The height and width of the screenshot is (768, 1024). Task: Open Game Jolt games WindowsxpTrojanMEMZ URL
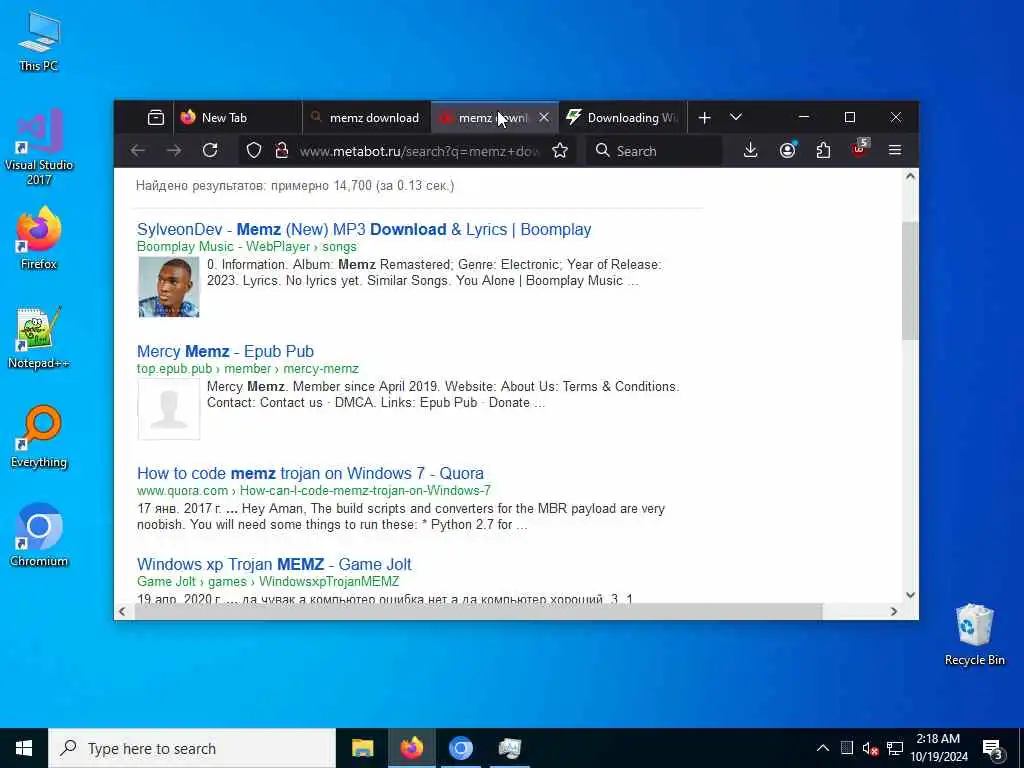[x=268, y=581]
